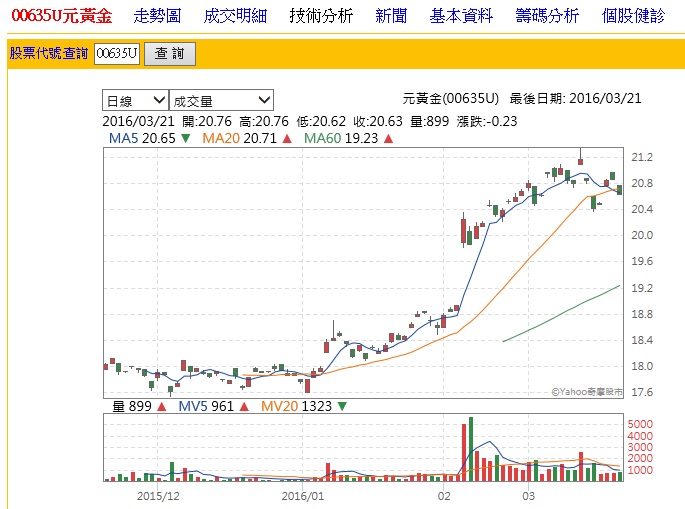685x509 pixels.
Task: Click the 17.6 price axis label
Action: pyautogui.click(x=642, y=392)
